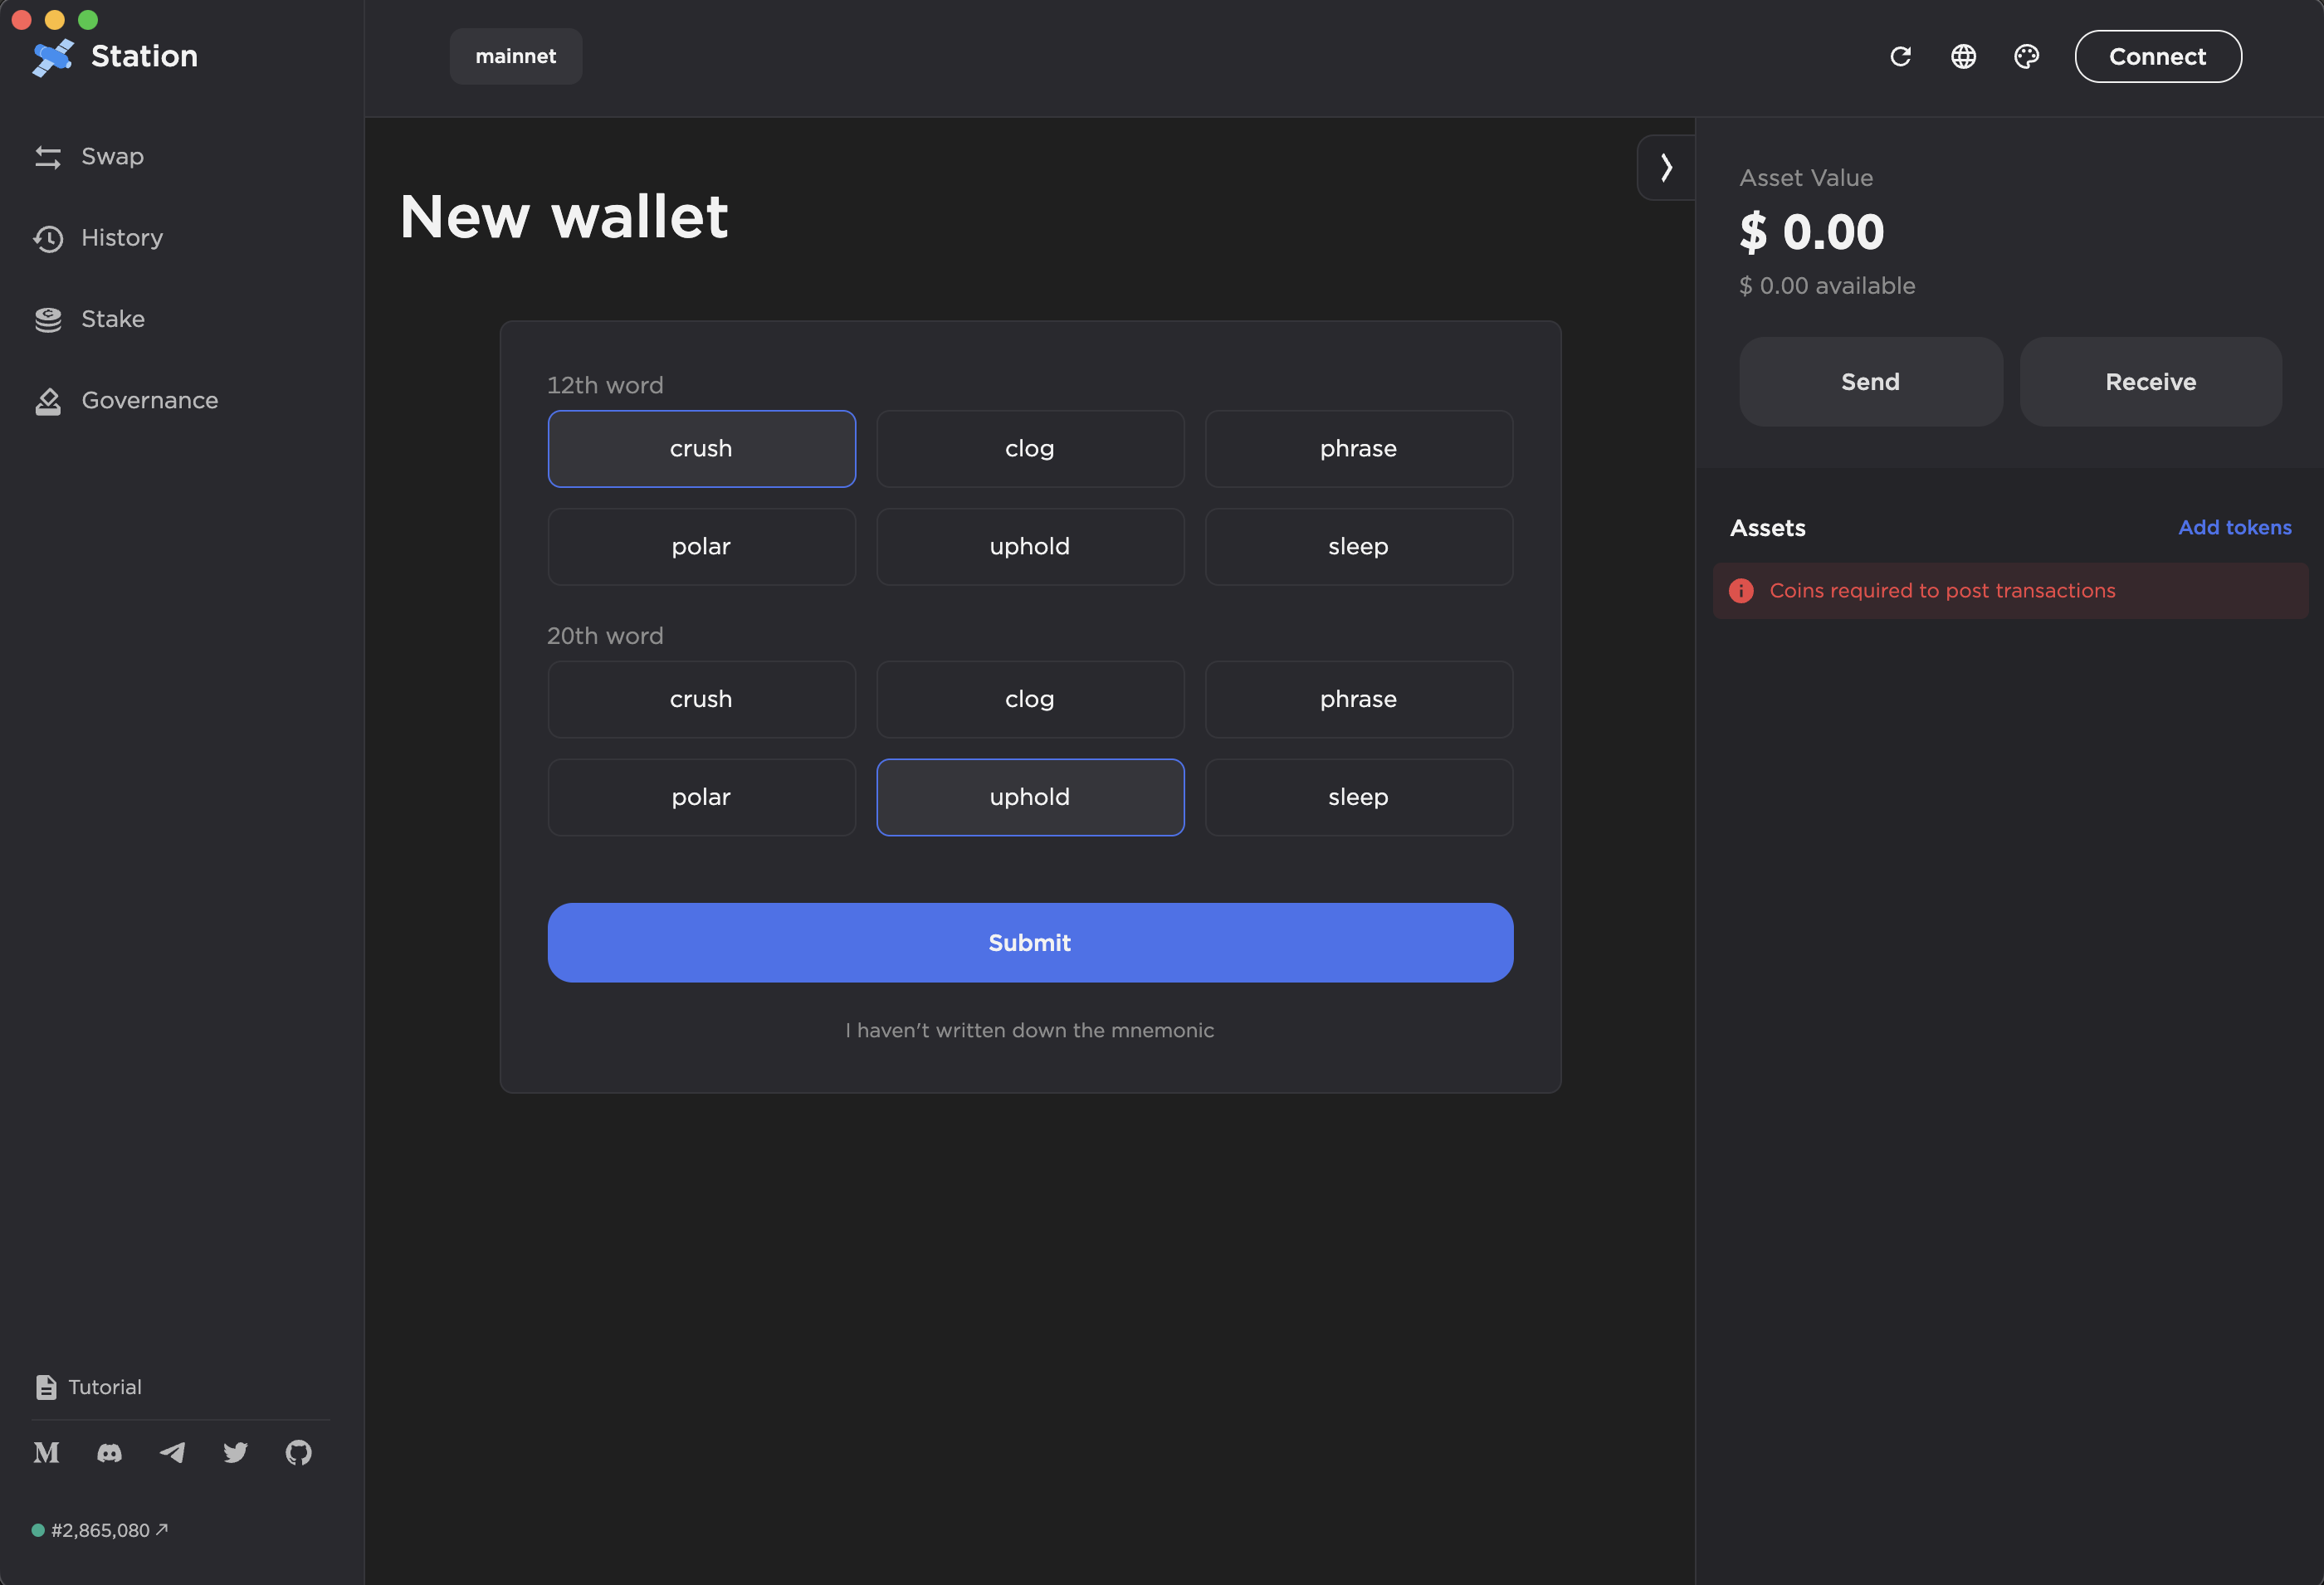This screenshot has height=1585, width=2324.
Task: Open the GitHub repository icon
Action: coord(298,1452)
